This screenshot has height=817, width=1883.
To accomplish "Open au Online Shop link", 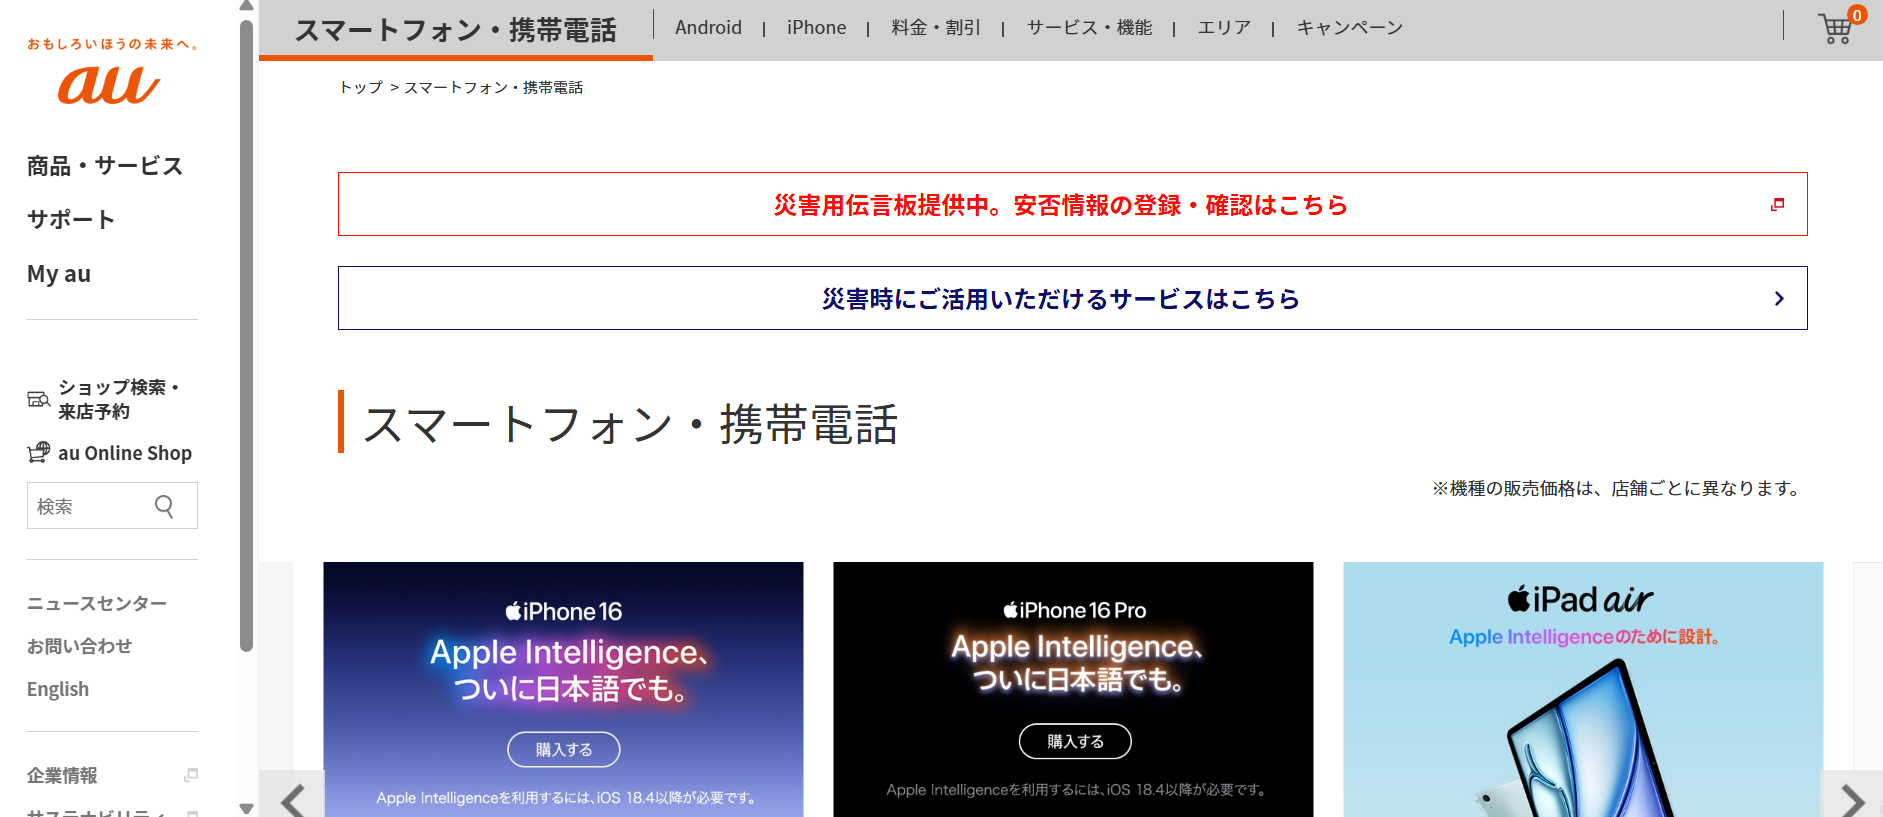I will [125, 453].
